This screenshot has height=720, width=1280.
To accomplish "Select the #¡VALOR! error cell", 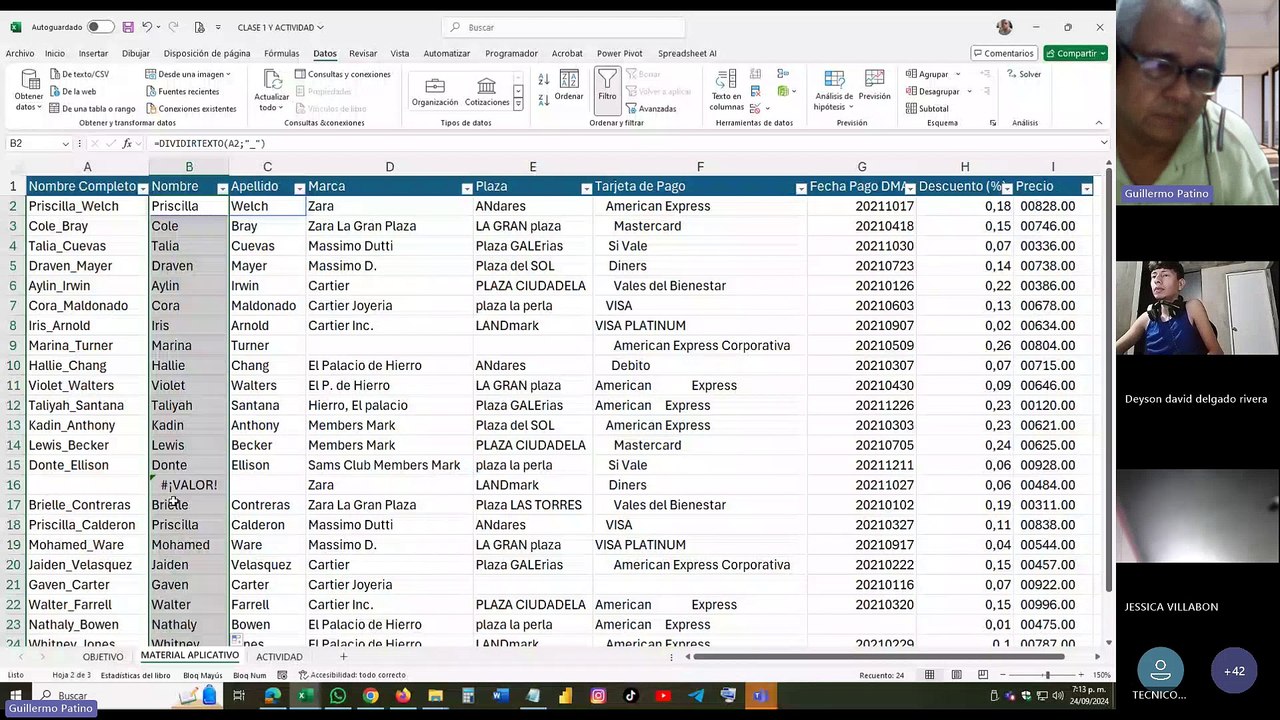I will (x=189, y=485).
